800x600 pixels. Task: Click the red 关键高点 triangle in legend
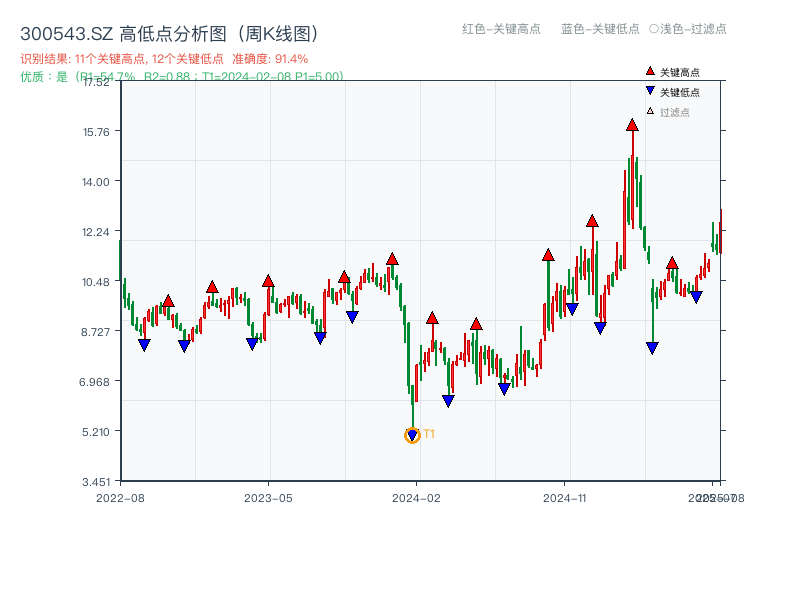point(650,71)
